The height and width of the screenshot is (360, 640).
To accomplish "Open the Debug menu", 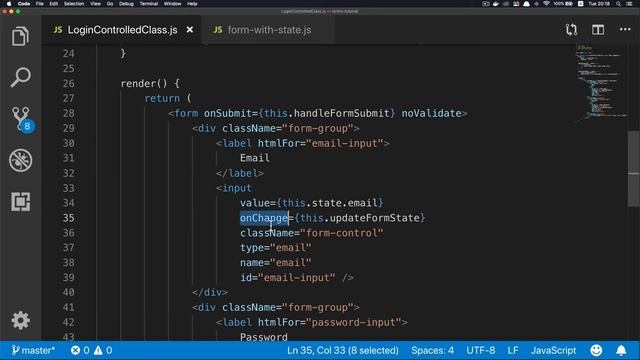I will tap(126, 4).
